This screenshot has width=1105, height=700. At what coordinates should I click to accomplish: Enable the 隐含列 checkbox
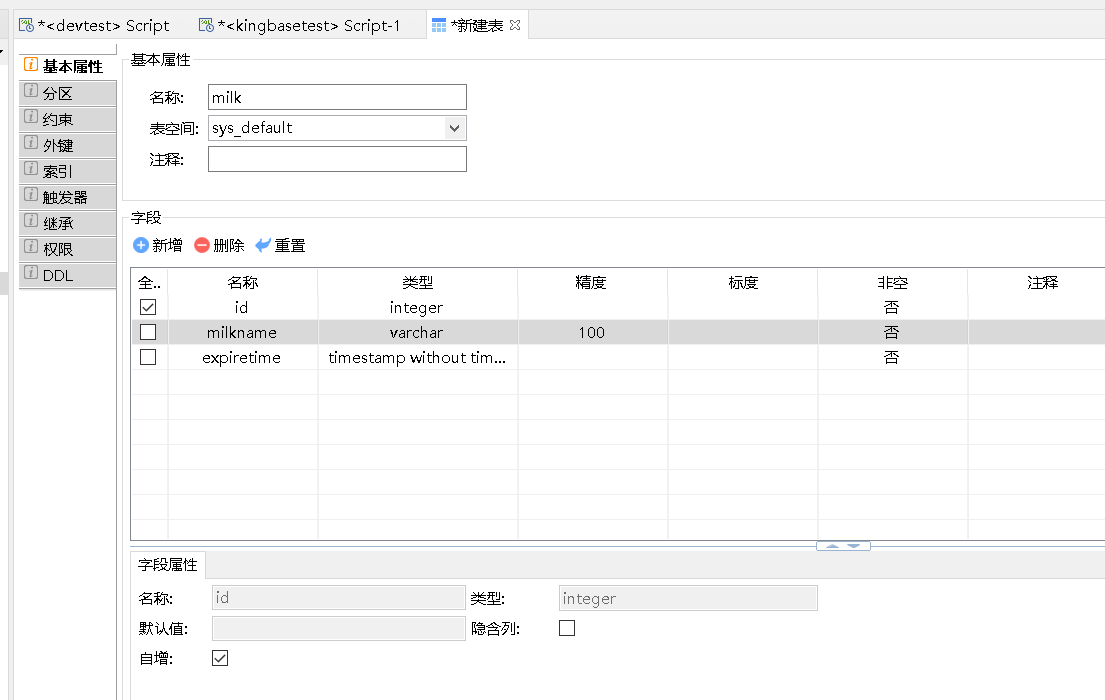tap(567, 628)
